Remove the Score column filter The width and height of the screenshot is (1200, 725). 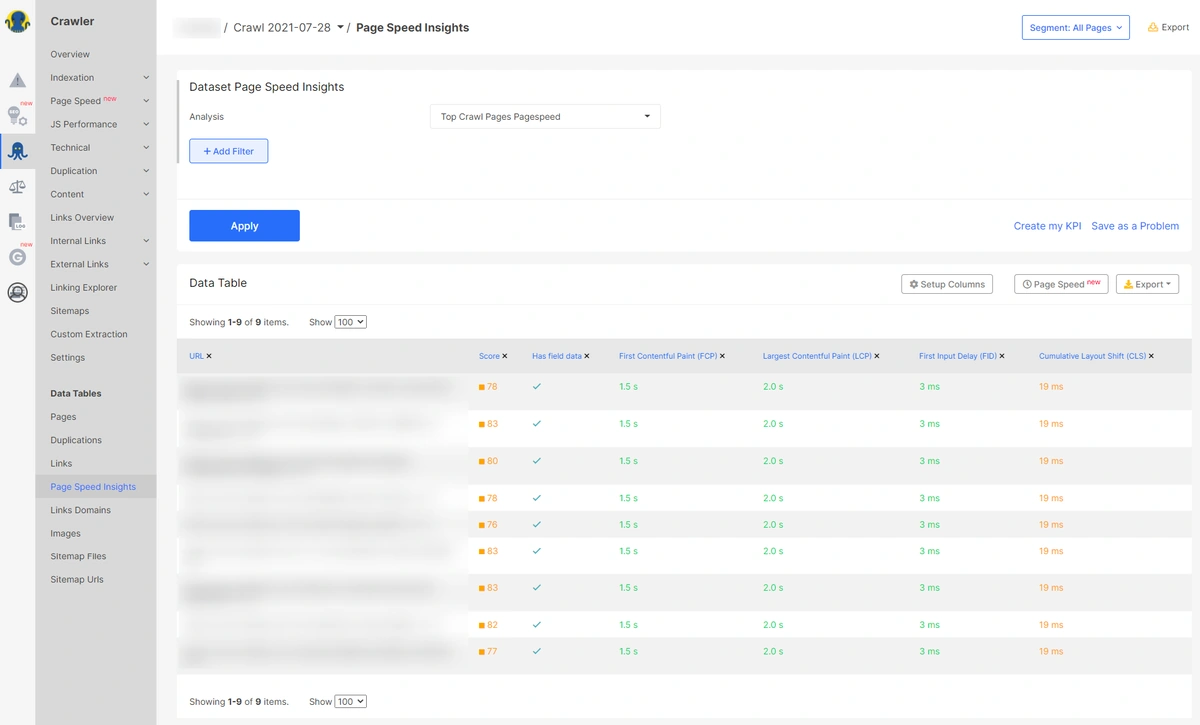pos(505,355)
